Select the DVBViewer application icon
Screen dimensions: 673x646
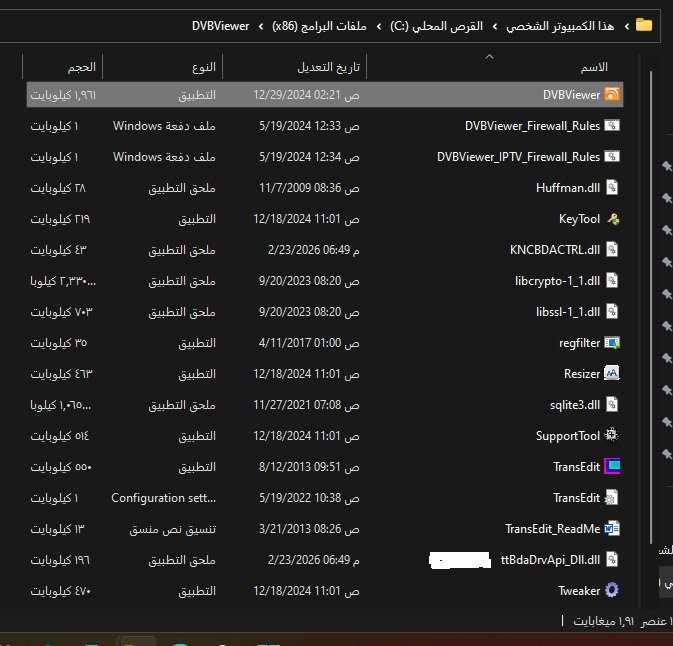tap(612, 95)
